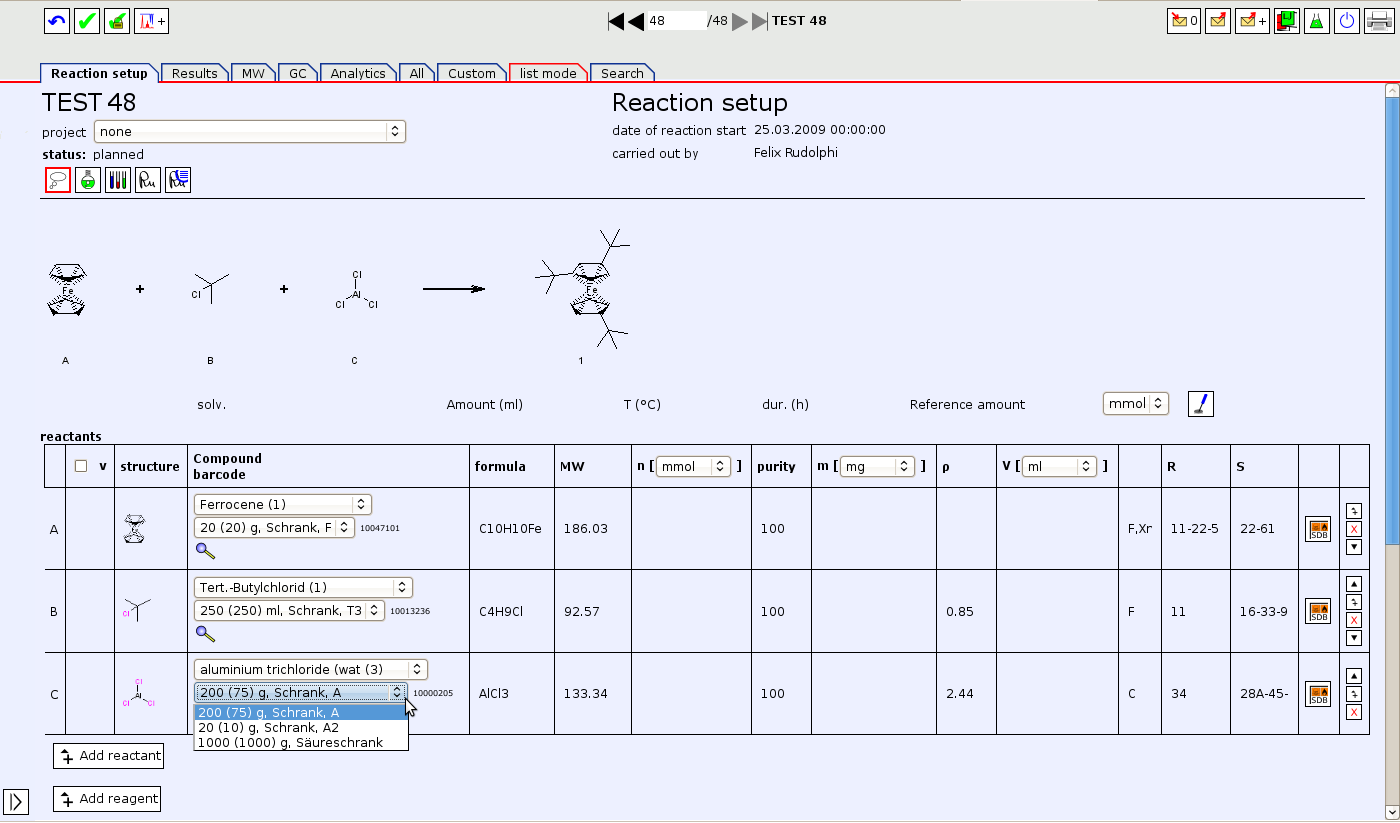Click the signature status icon
The height and width of the screenshot is (823, 1400).
[148, 180]
